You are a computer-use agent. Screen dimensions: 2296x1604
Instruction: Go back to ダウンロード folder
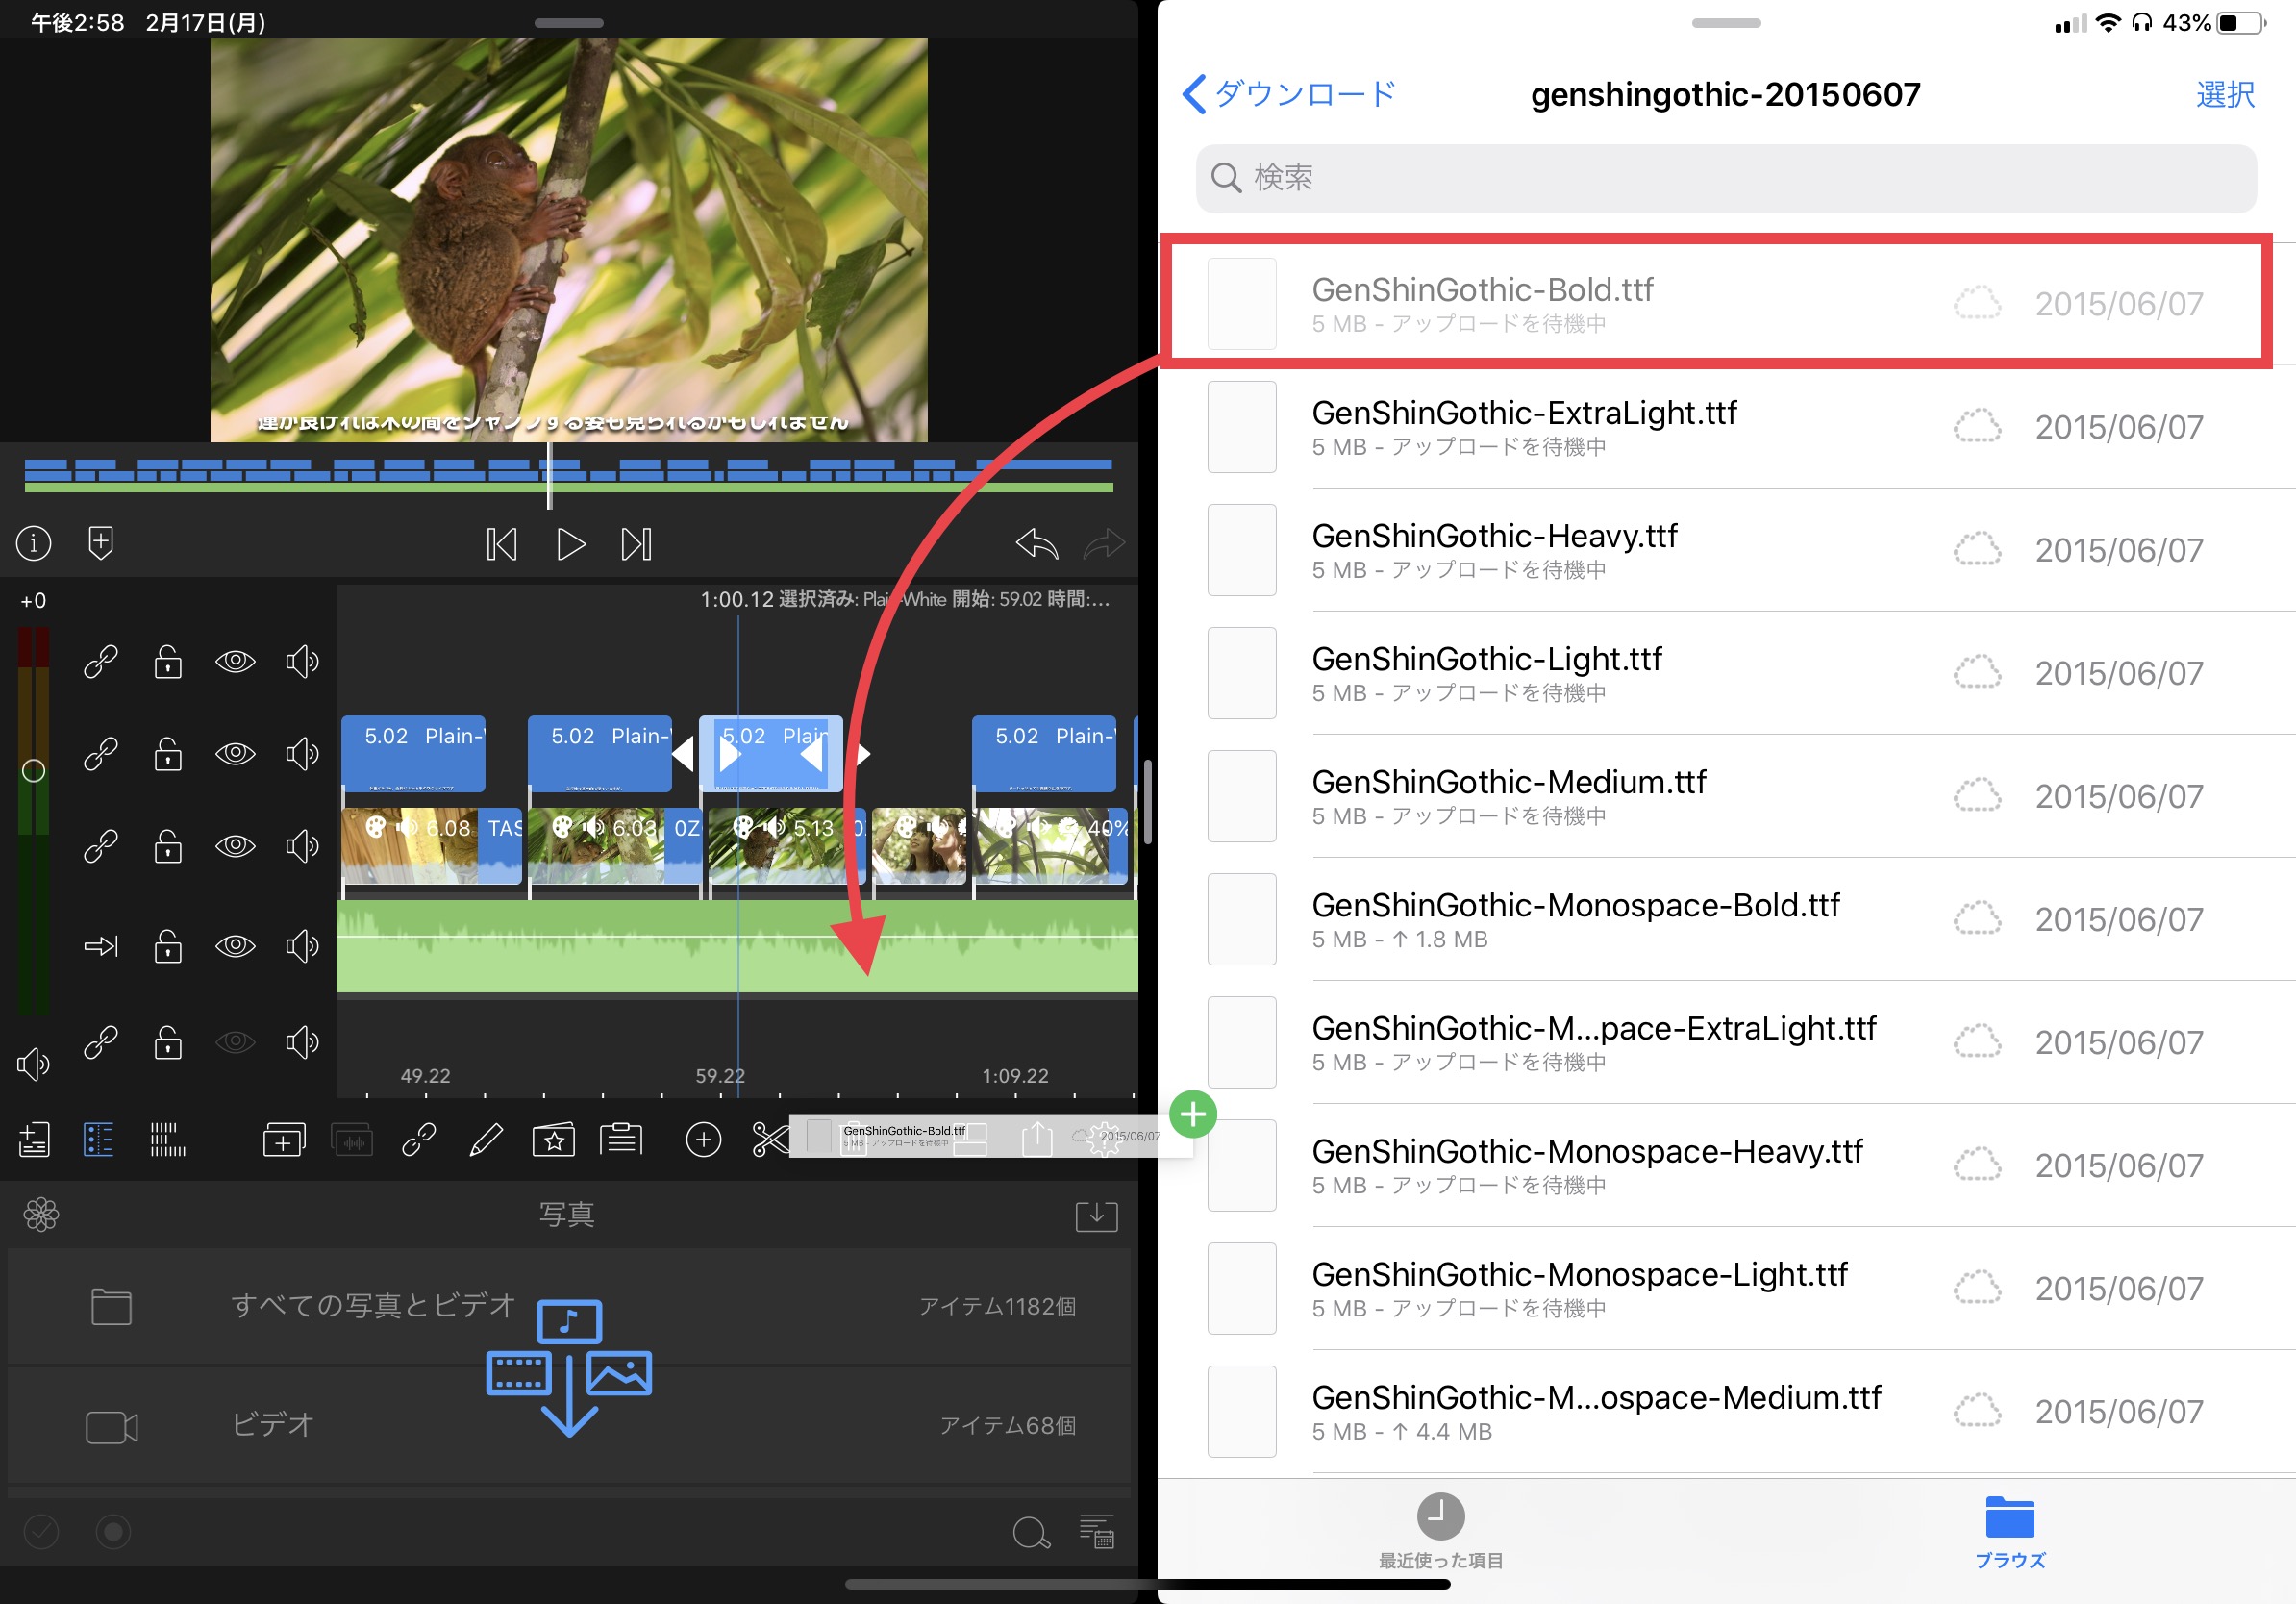(x=1290, y=94)
